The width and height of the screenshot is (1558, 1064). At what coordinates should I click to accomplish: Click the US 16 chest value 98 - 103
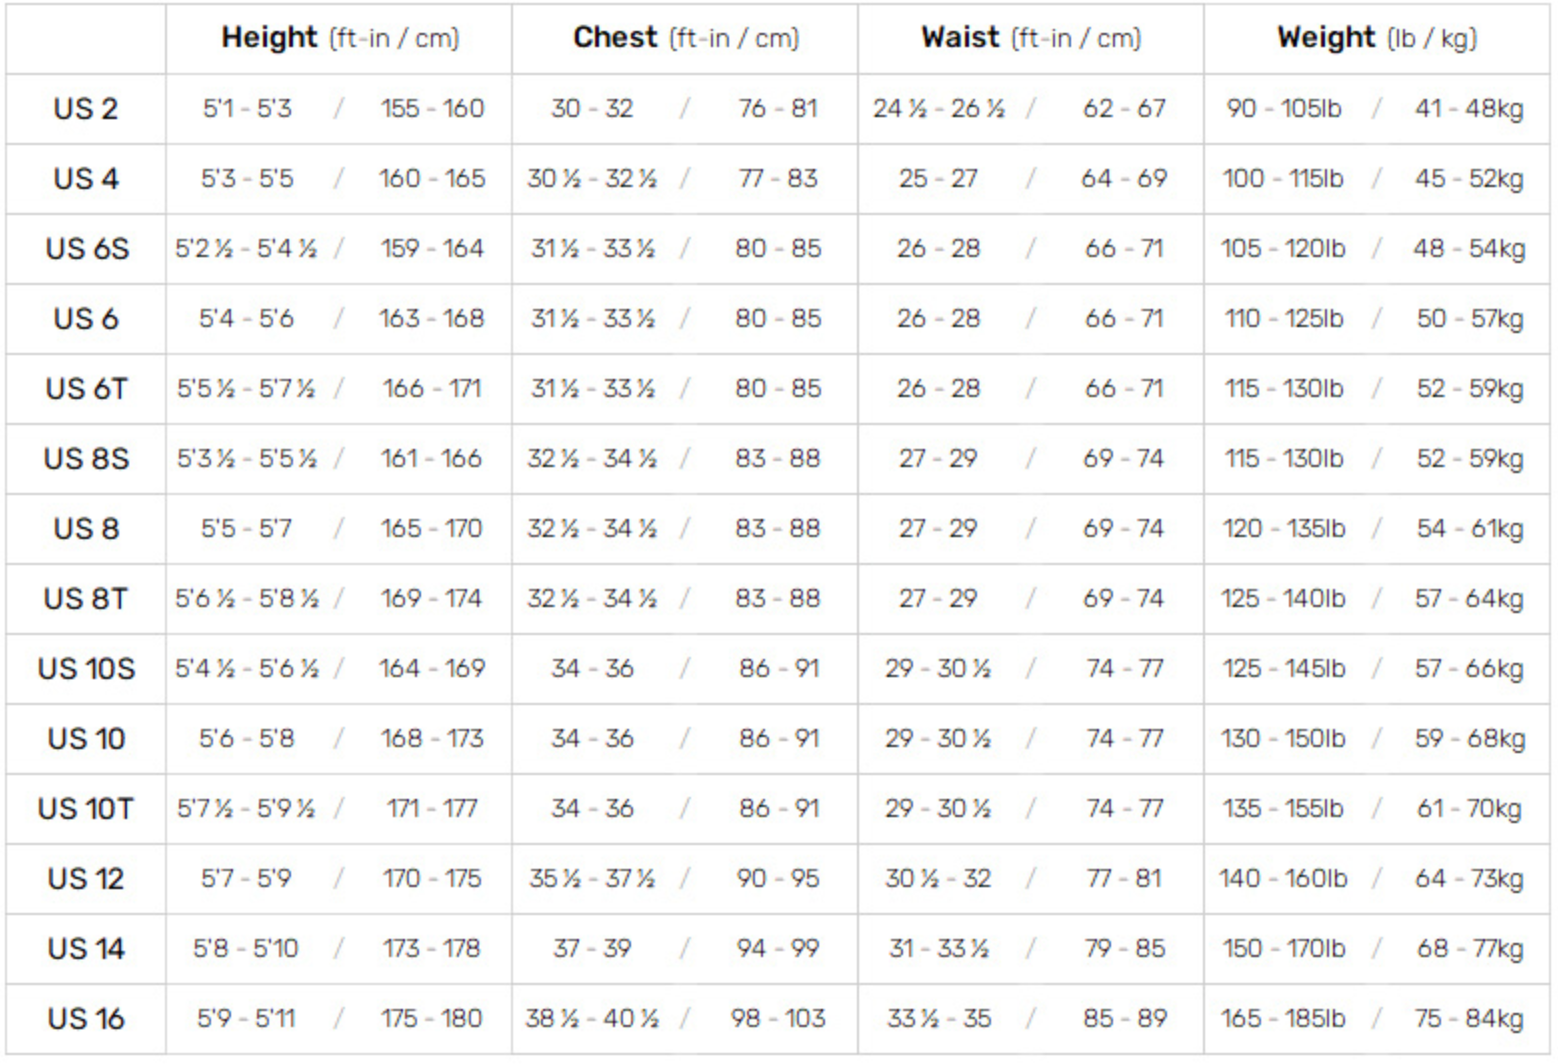pyautogui.click(x=777, y=1018)
